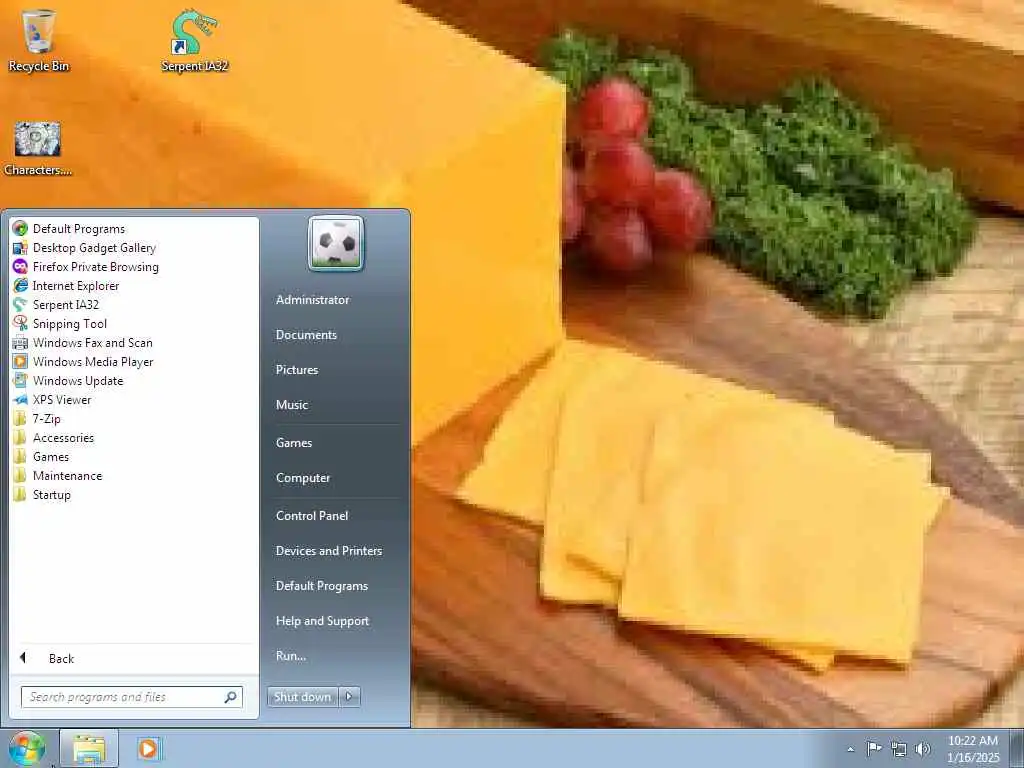Click the Default Programs icon in the programs list
Viewport: 1024px width, 768px height.
point(20,229)
